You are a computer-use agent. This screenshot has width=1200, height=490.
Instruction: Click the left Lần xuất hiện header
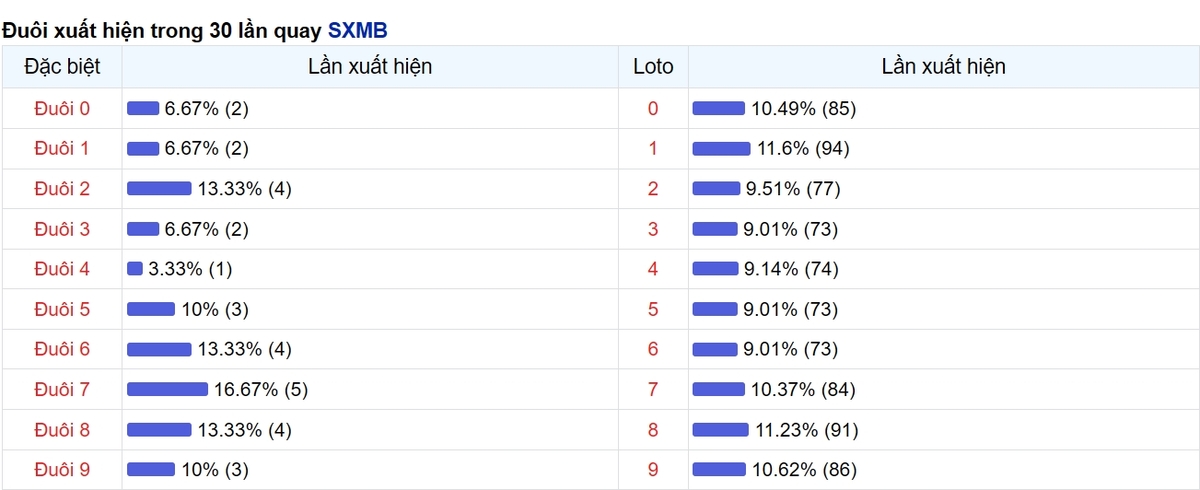[370, 67]
